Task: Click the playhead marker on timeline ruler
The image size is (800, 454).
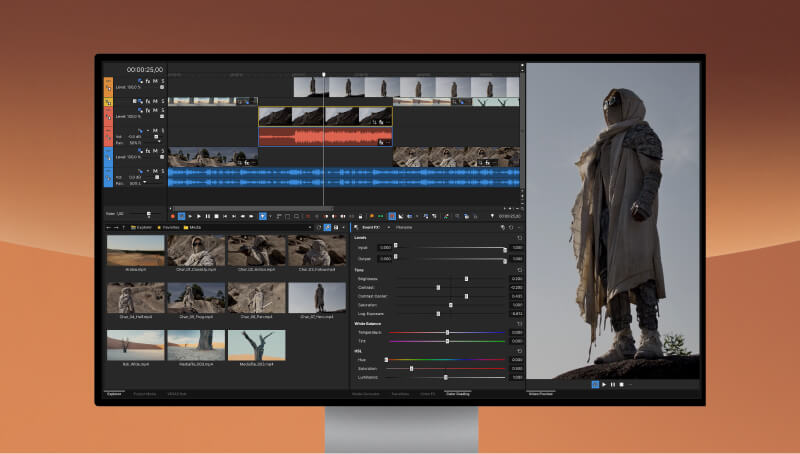Action: coord(323,74)
